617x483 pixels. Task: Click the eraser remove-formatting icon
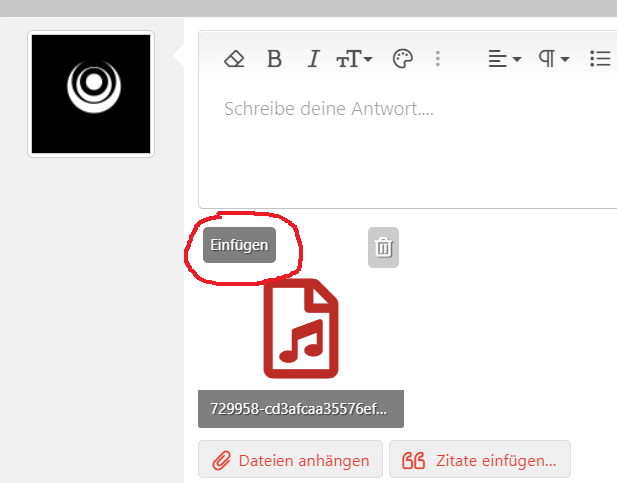[234, 59]
